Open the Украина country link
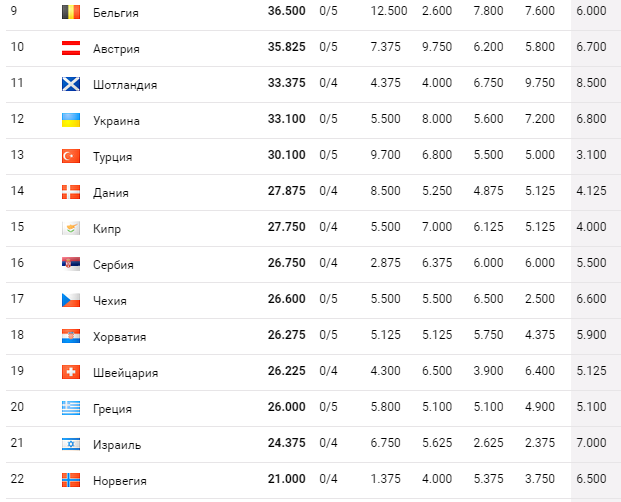Screen dimensions: 621x502 [116, 121]
